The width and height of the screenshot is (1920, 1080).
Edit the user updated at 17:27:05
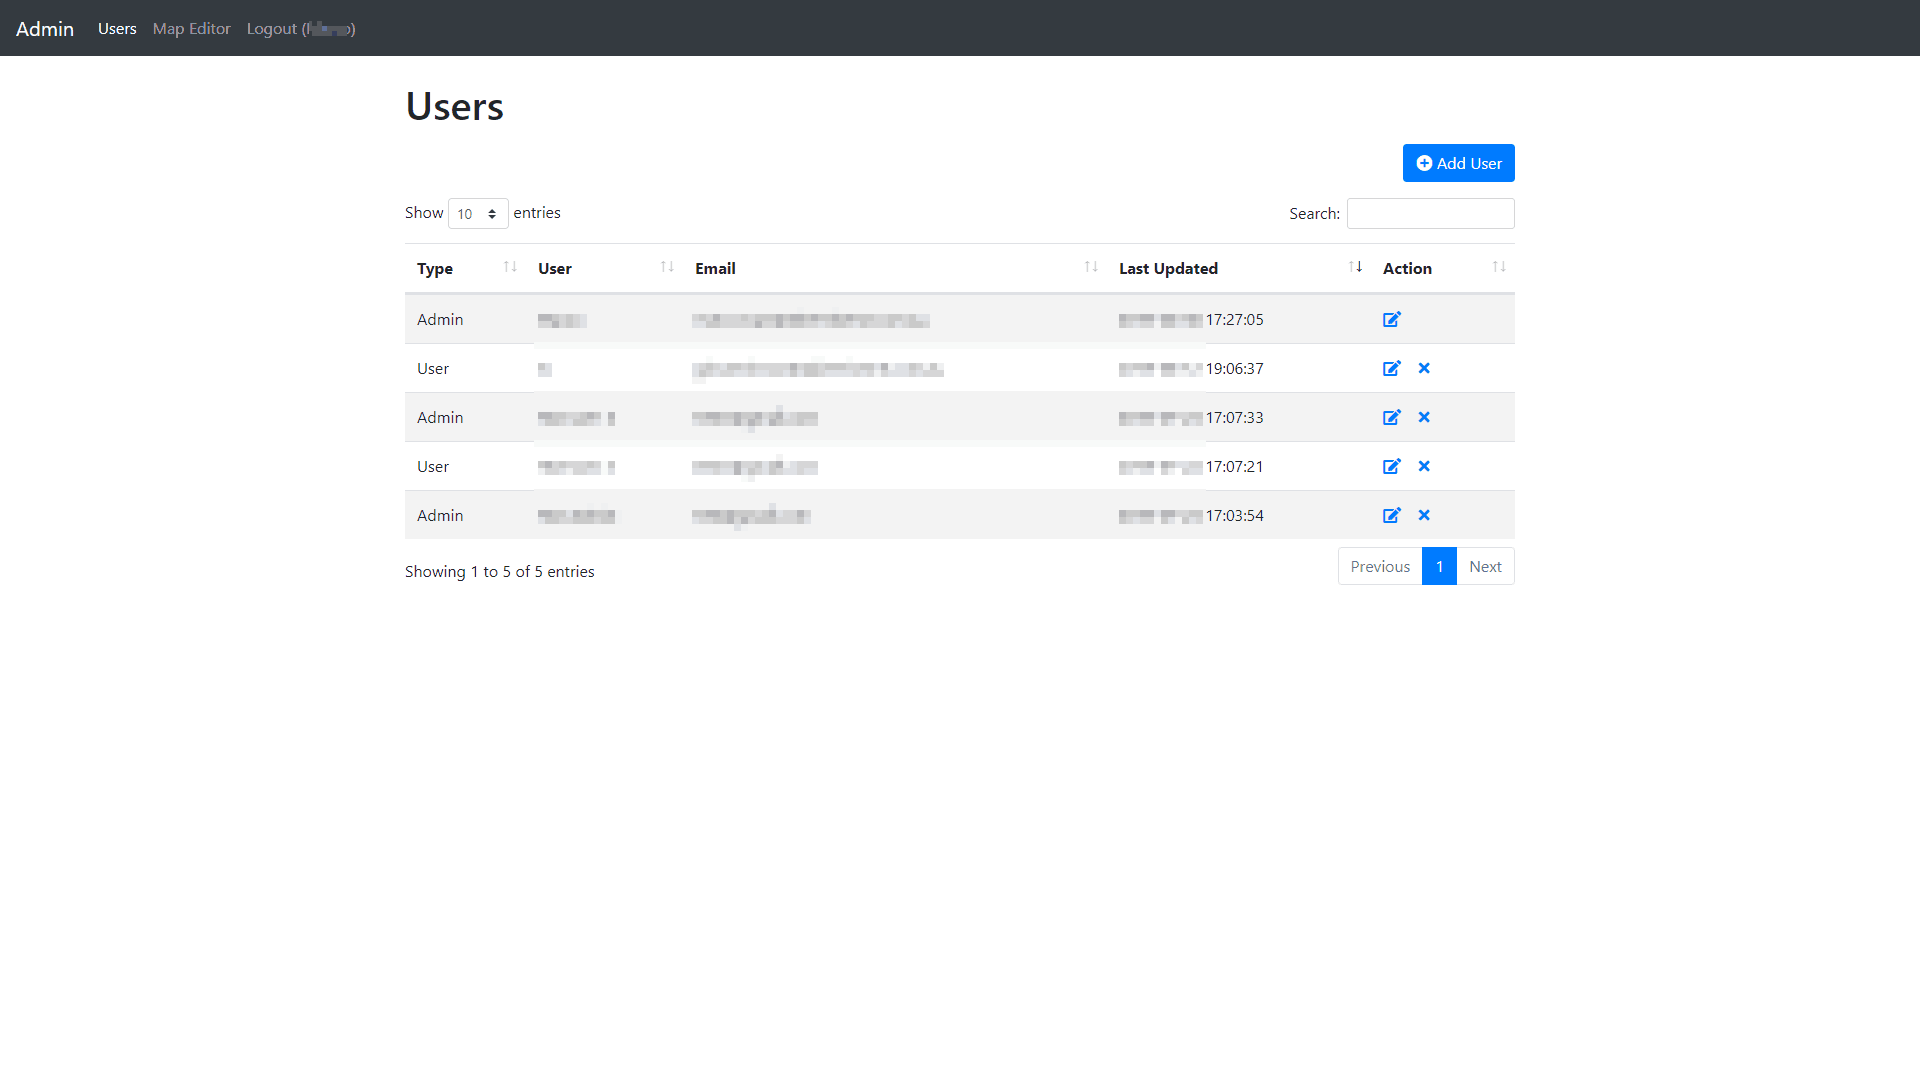click(1391, 320)
